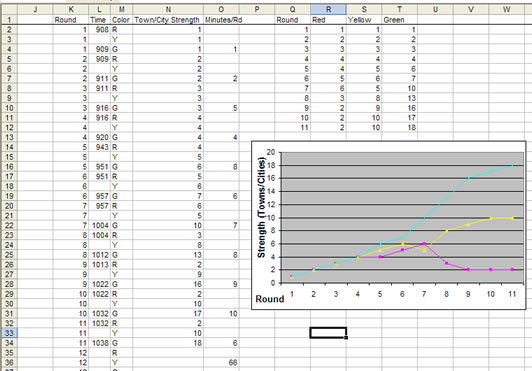Select column N header
This screenshot has width=532, height=371.
click(x=168, y=10)
